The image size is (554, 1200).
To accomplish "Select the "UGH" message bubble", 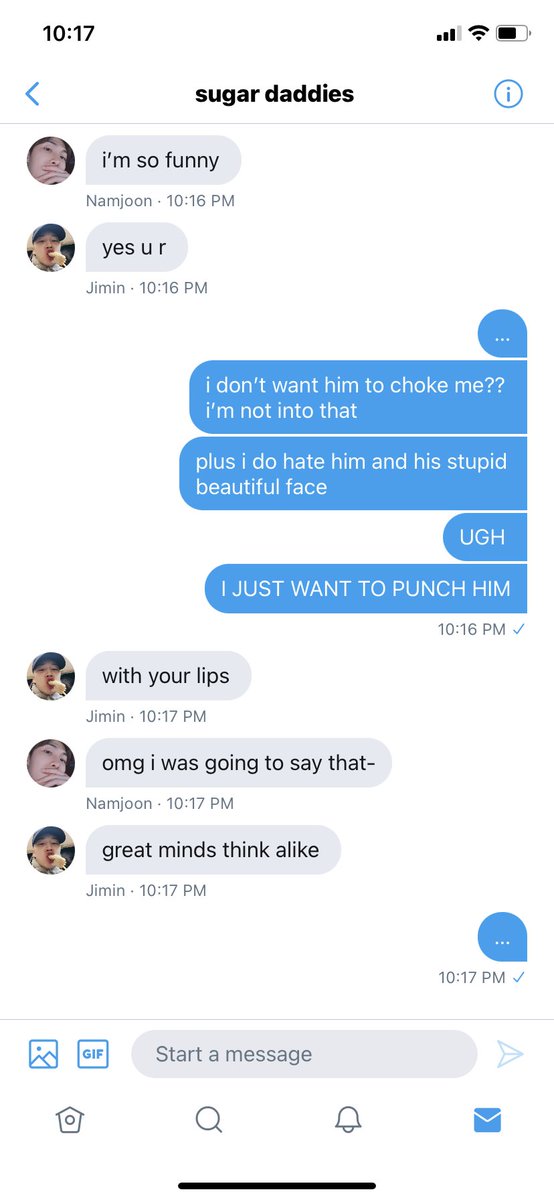I will tap(485, 538).
